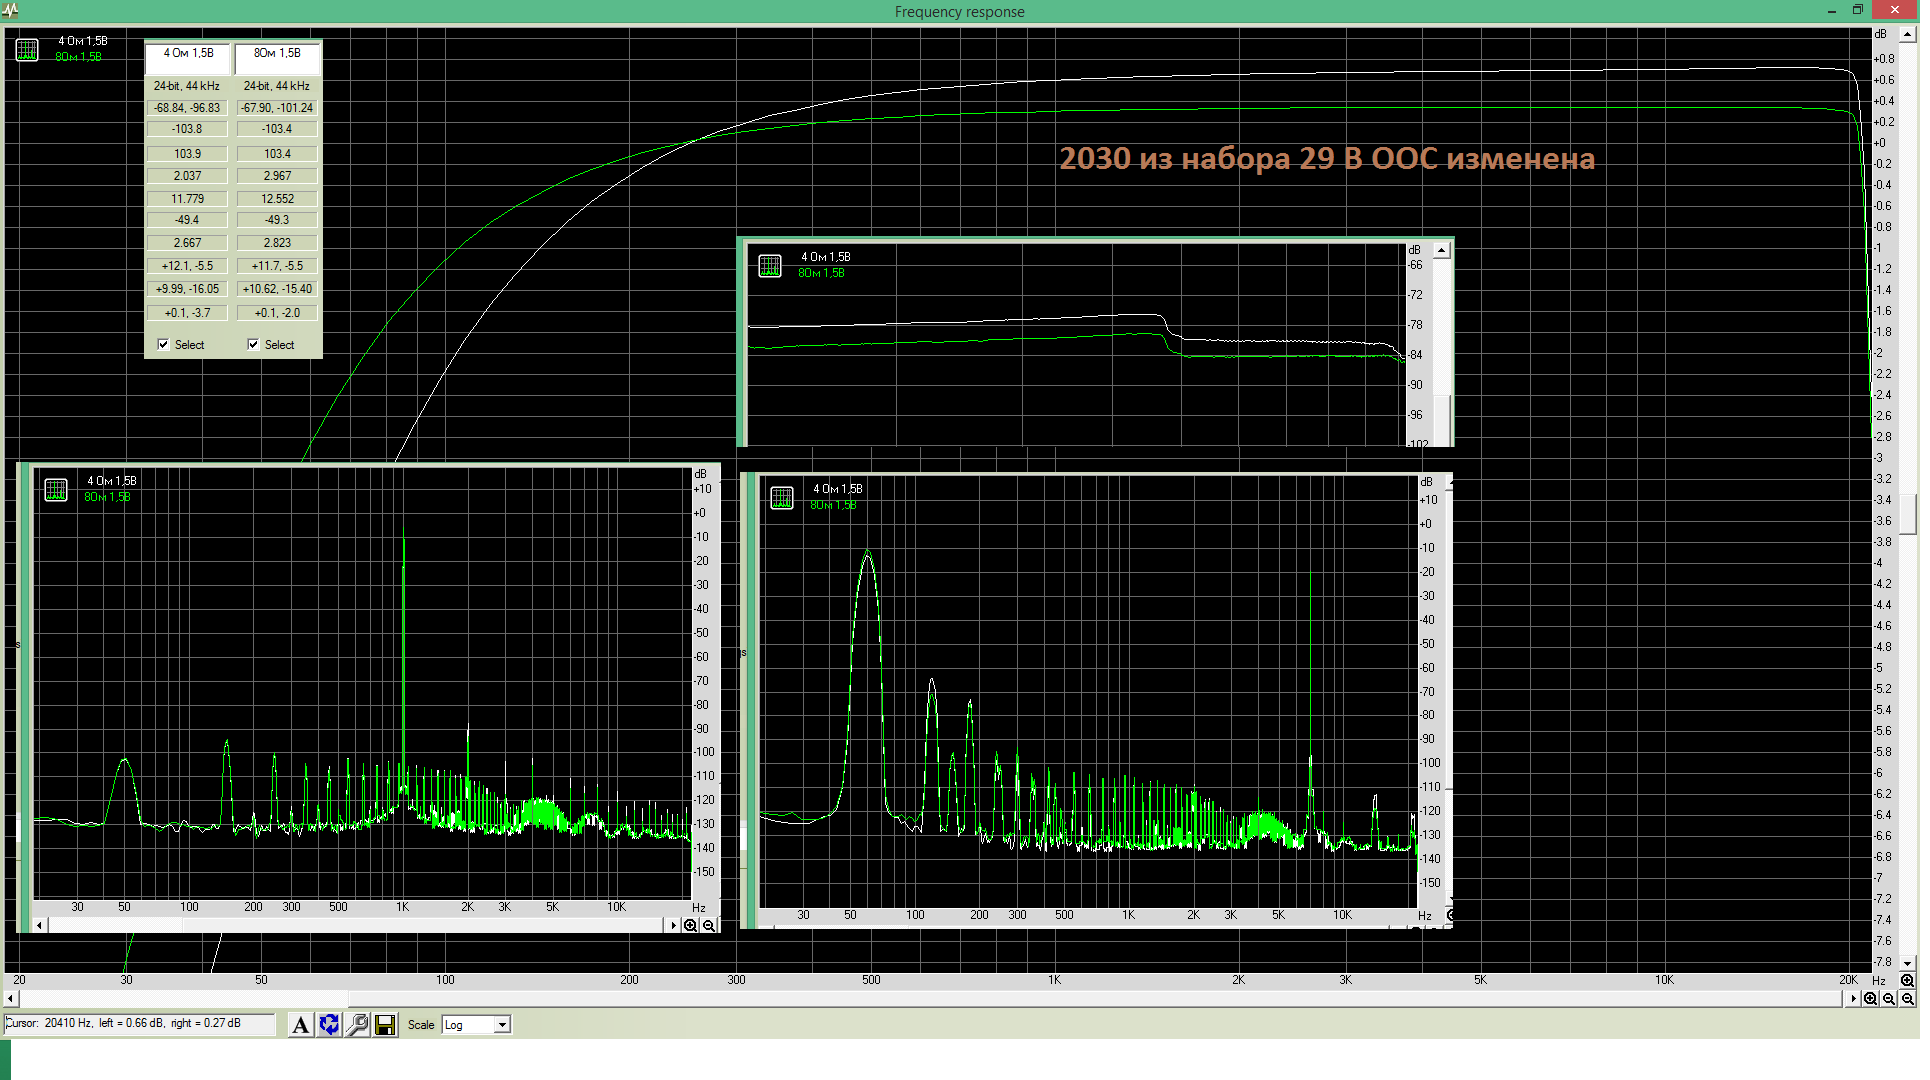Click the '+0.1, -3.7' table cell
This screenshot has height=1080, width=1930.
click(188, 314)
